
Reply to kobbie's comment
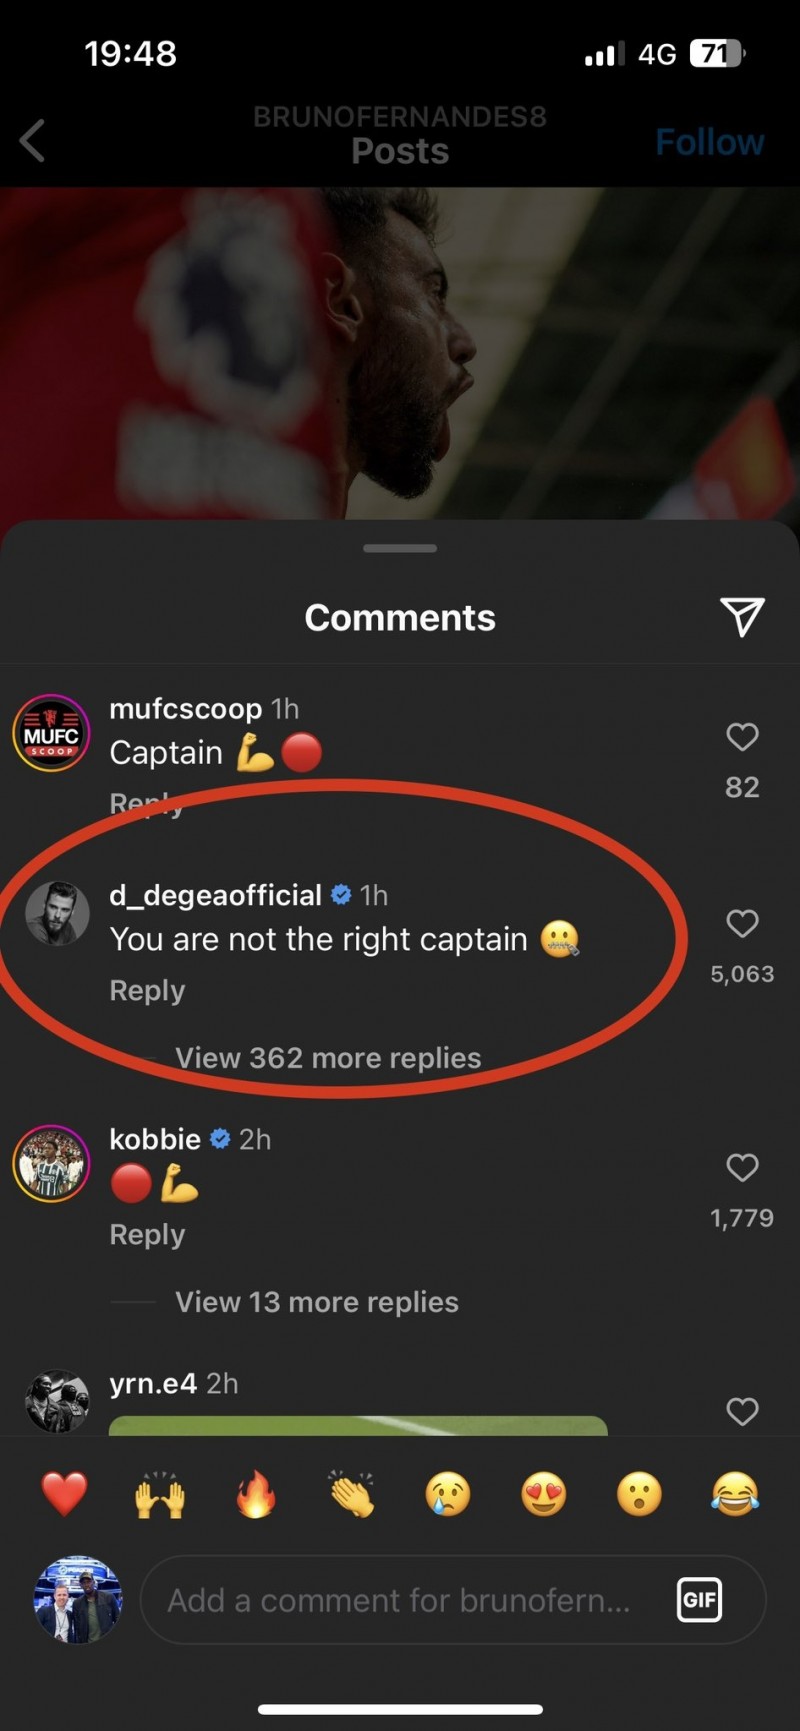[x=147, y=1235]
